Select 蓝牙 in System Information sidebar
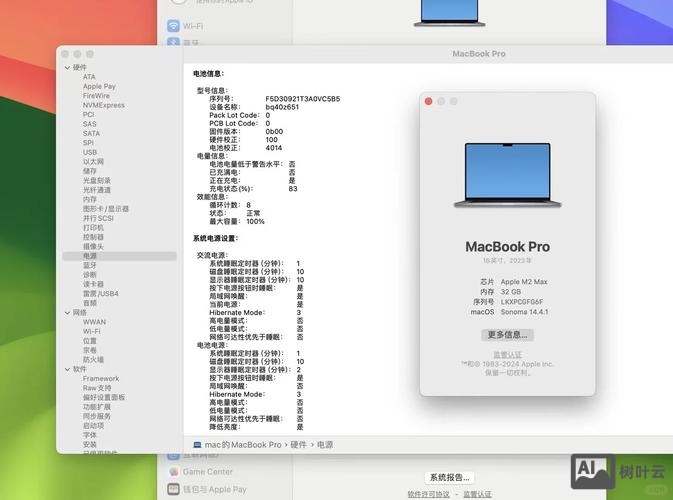Screen dimensions: 673x500 coord(90,266)
